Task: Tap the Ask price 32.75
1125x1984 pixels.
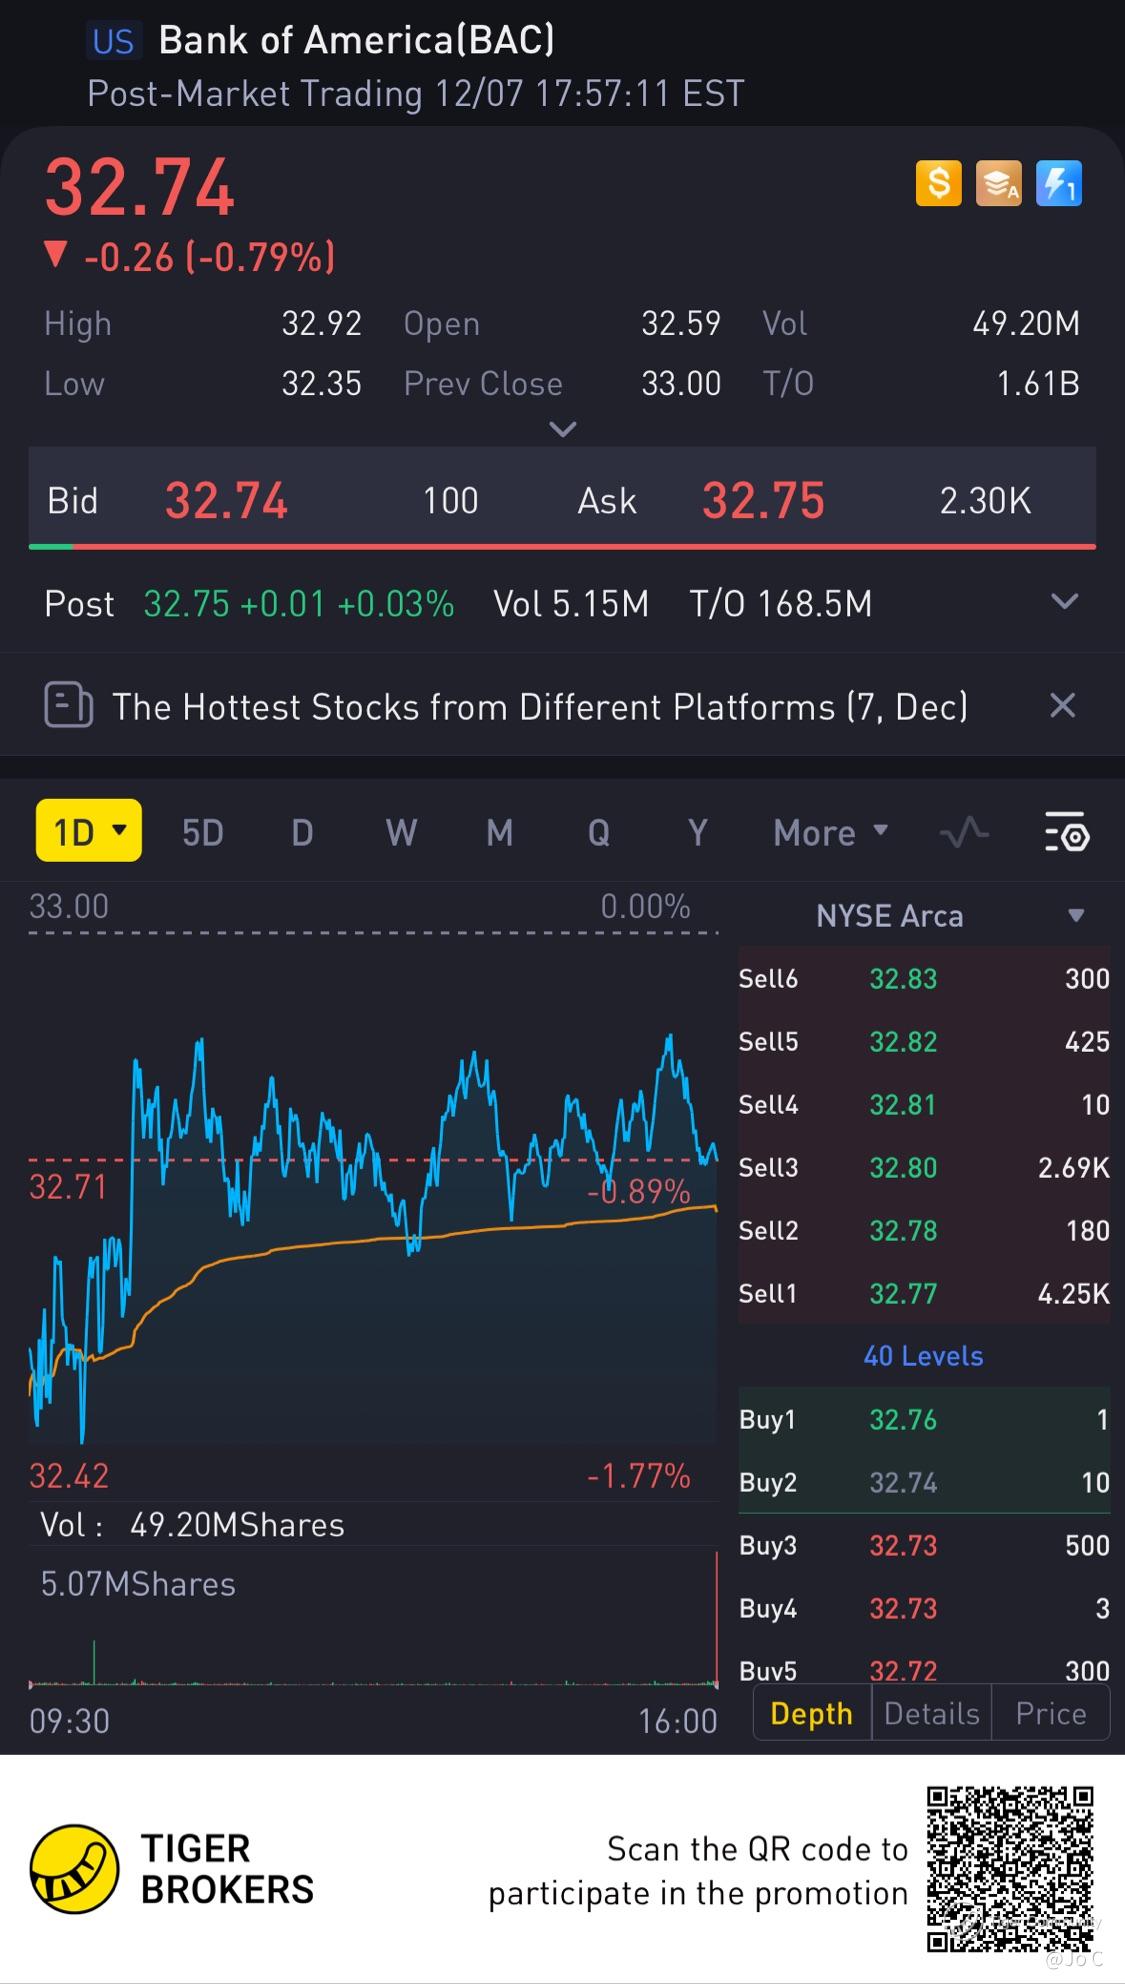Action: point(763,501)
